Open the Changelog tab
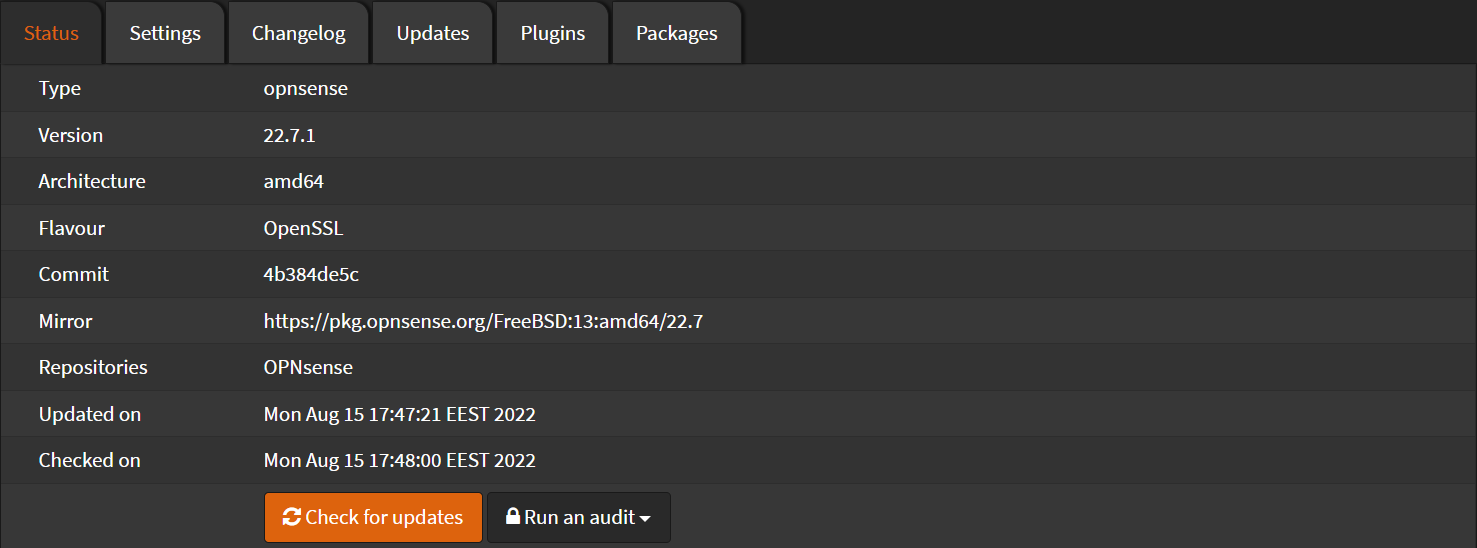The image size is (1477, 548). click(298, 33)
